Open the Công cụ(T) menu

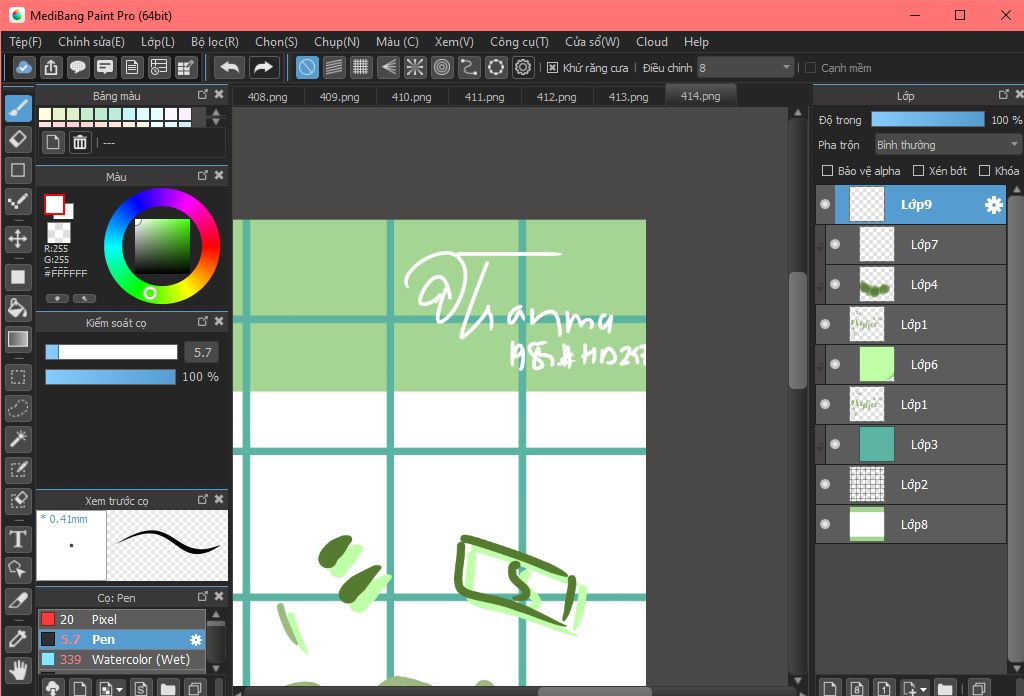(x=519, y=42)
